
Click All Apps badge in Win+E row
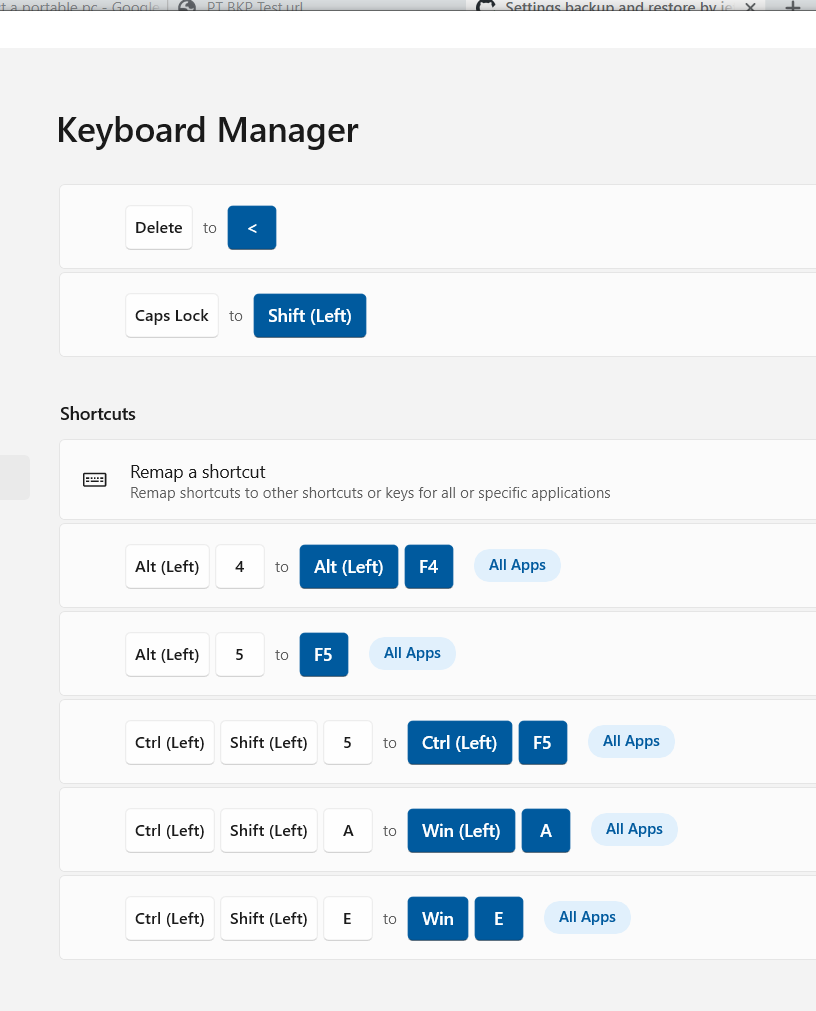click(587, 918)
